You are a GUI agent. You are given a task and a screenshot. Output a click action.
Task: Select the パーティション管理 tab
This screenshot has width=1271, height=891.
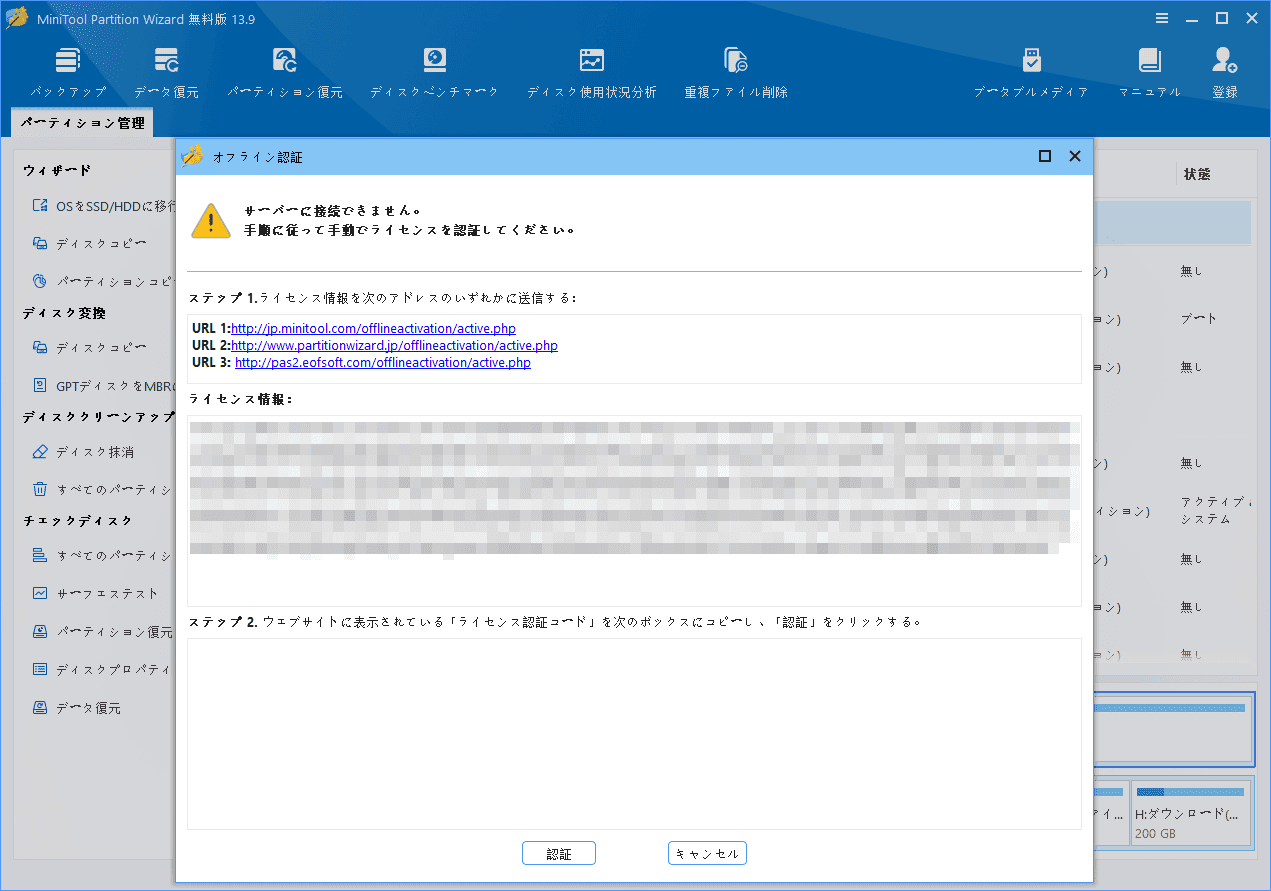pos(82,123)
